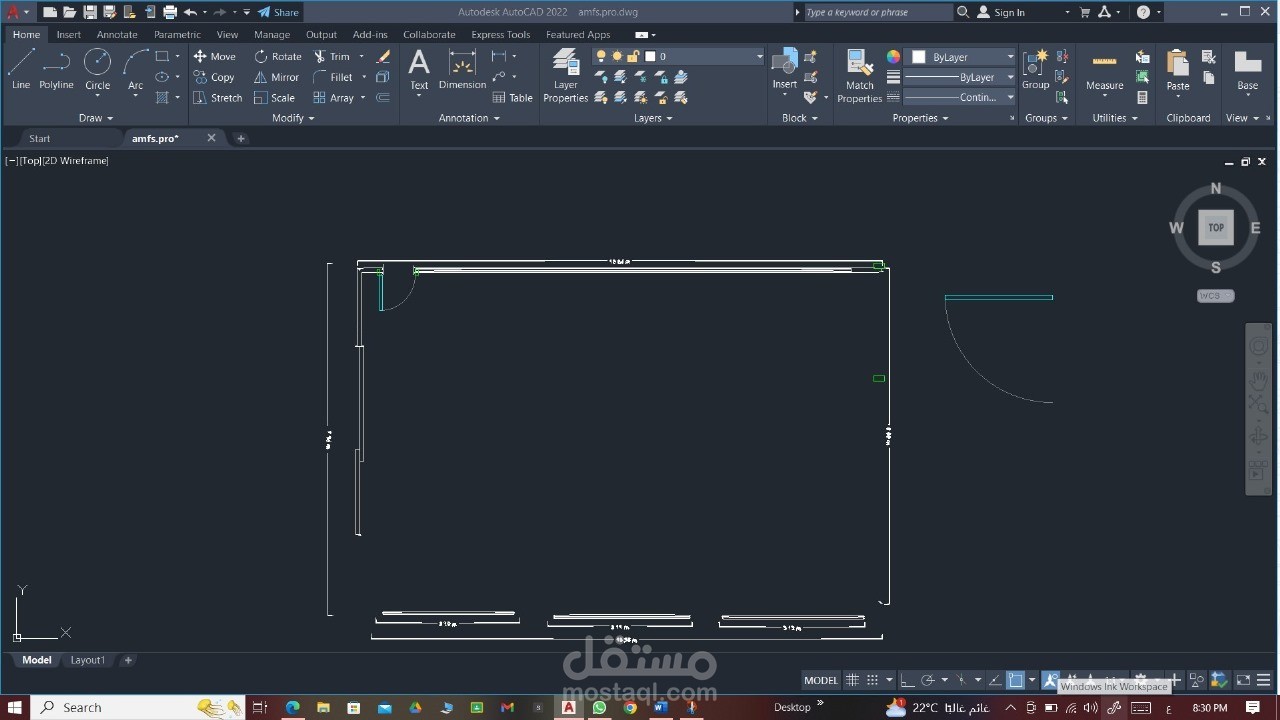Expand the Draw panel
This screenshot has width=1280, height=720.
pyautogui.click(x=96, y=118)
